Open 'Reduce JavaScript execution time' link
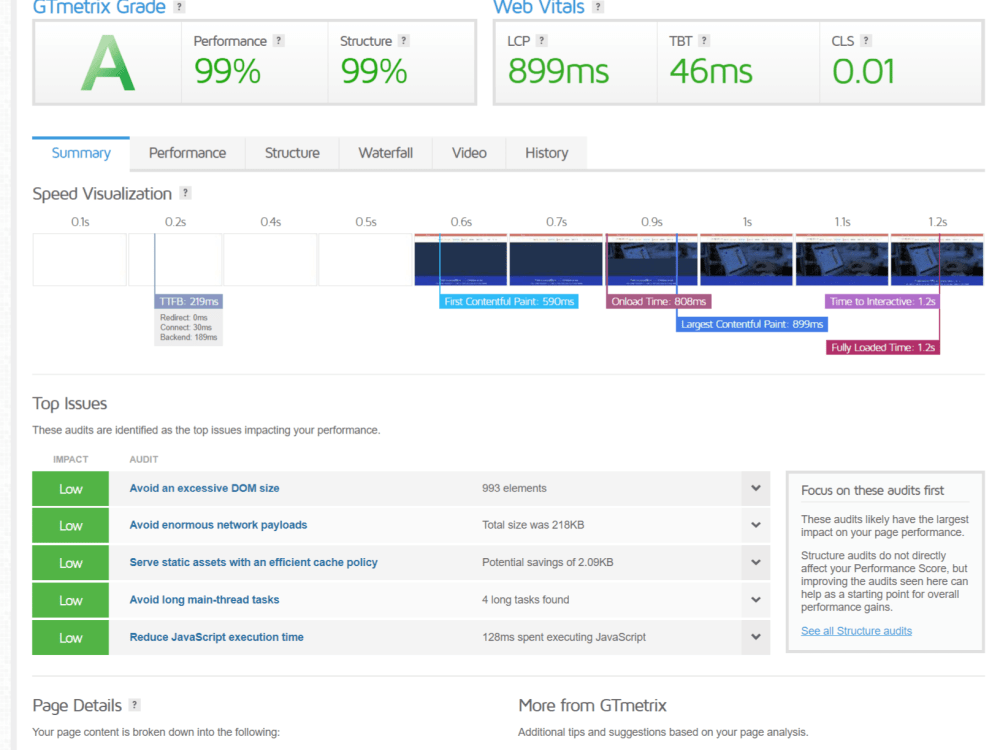 (216, 637)
